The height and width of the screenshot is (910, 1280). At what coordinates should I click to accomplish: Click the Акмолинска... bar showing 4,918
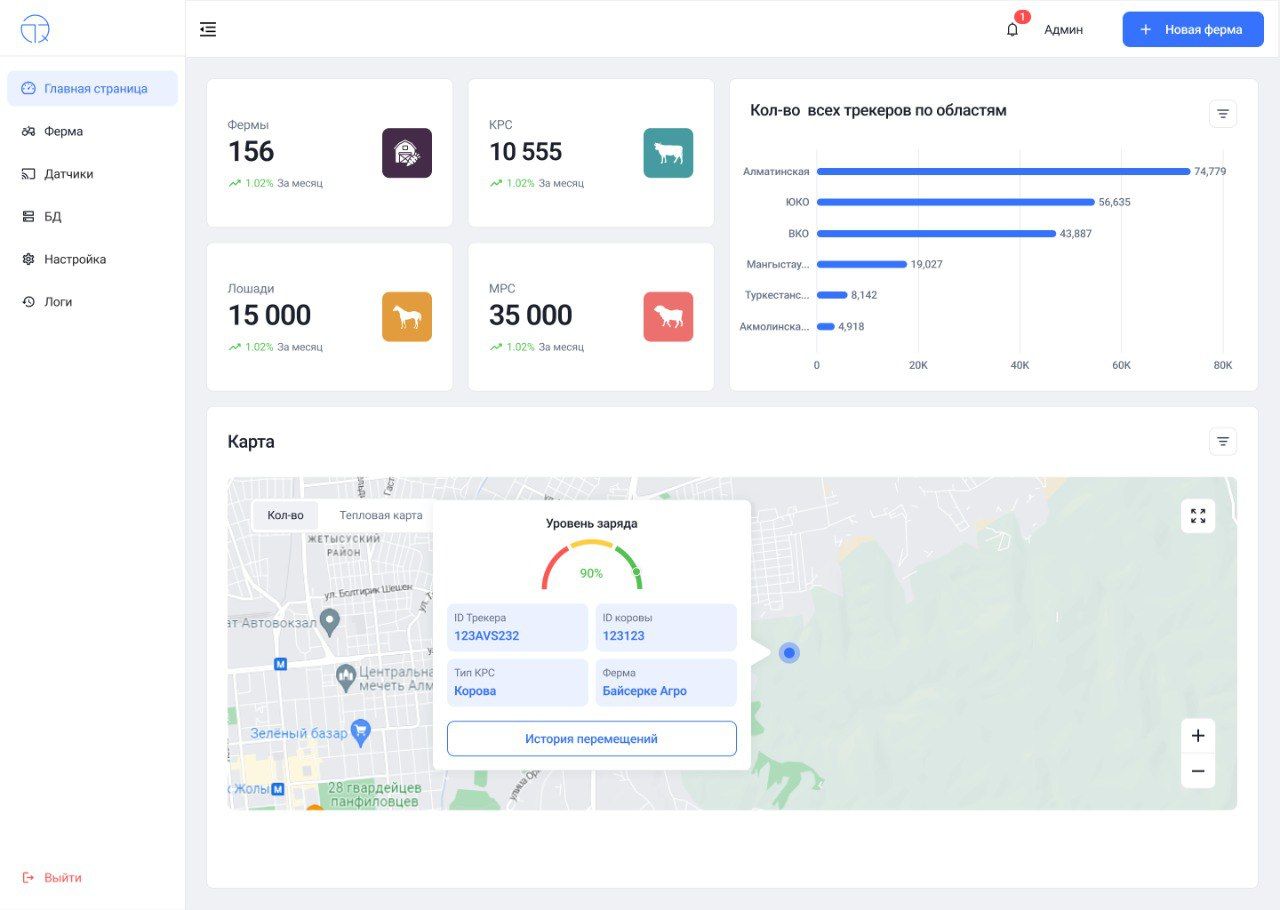(x=826, y=326)
